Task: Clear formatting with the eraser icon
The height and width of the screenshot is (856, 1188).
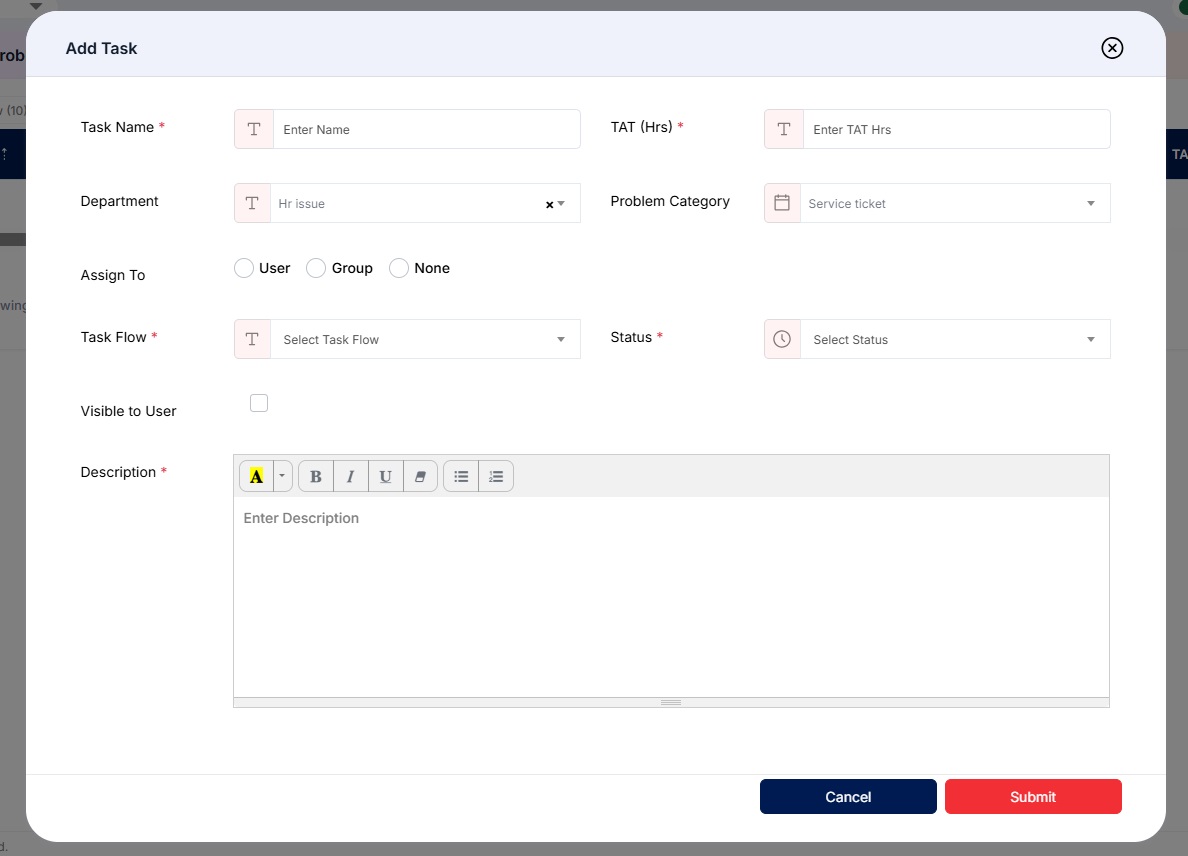Action: (420, 476)
